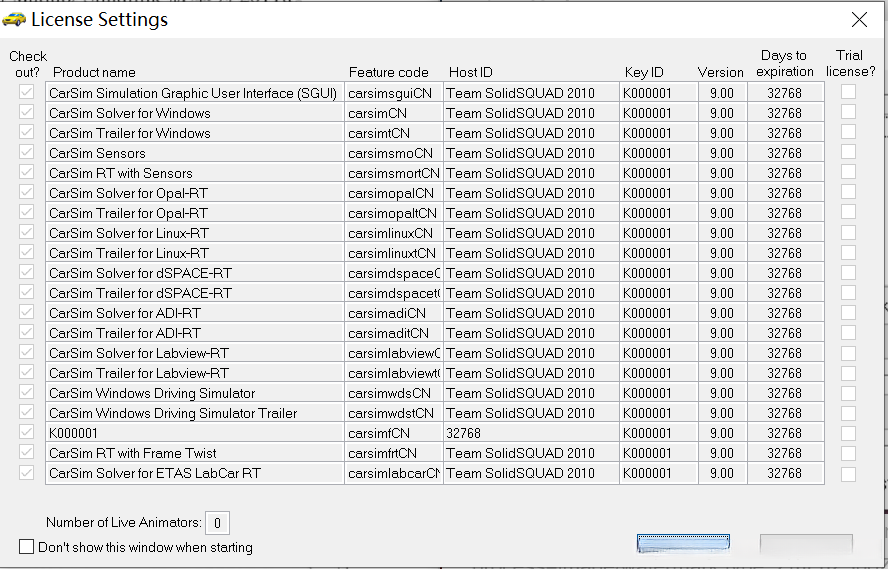888x569 pixels.
Task: Select the CarSim Solver for Linux-RT product name
Action: click(x=129, y=233)
